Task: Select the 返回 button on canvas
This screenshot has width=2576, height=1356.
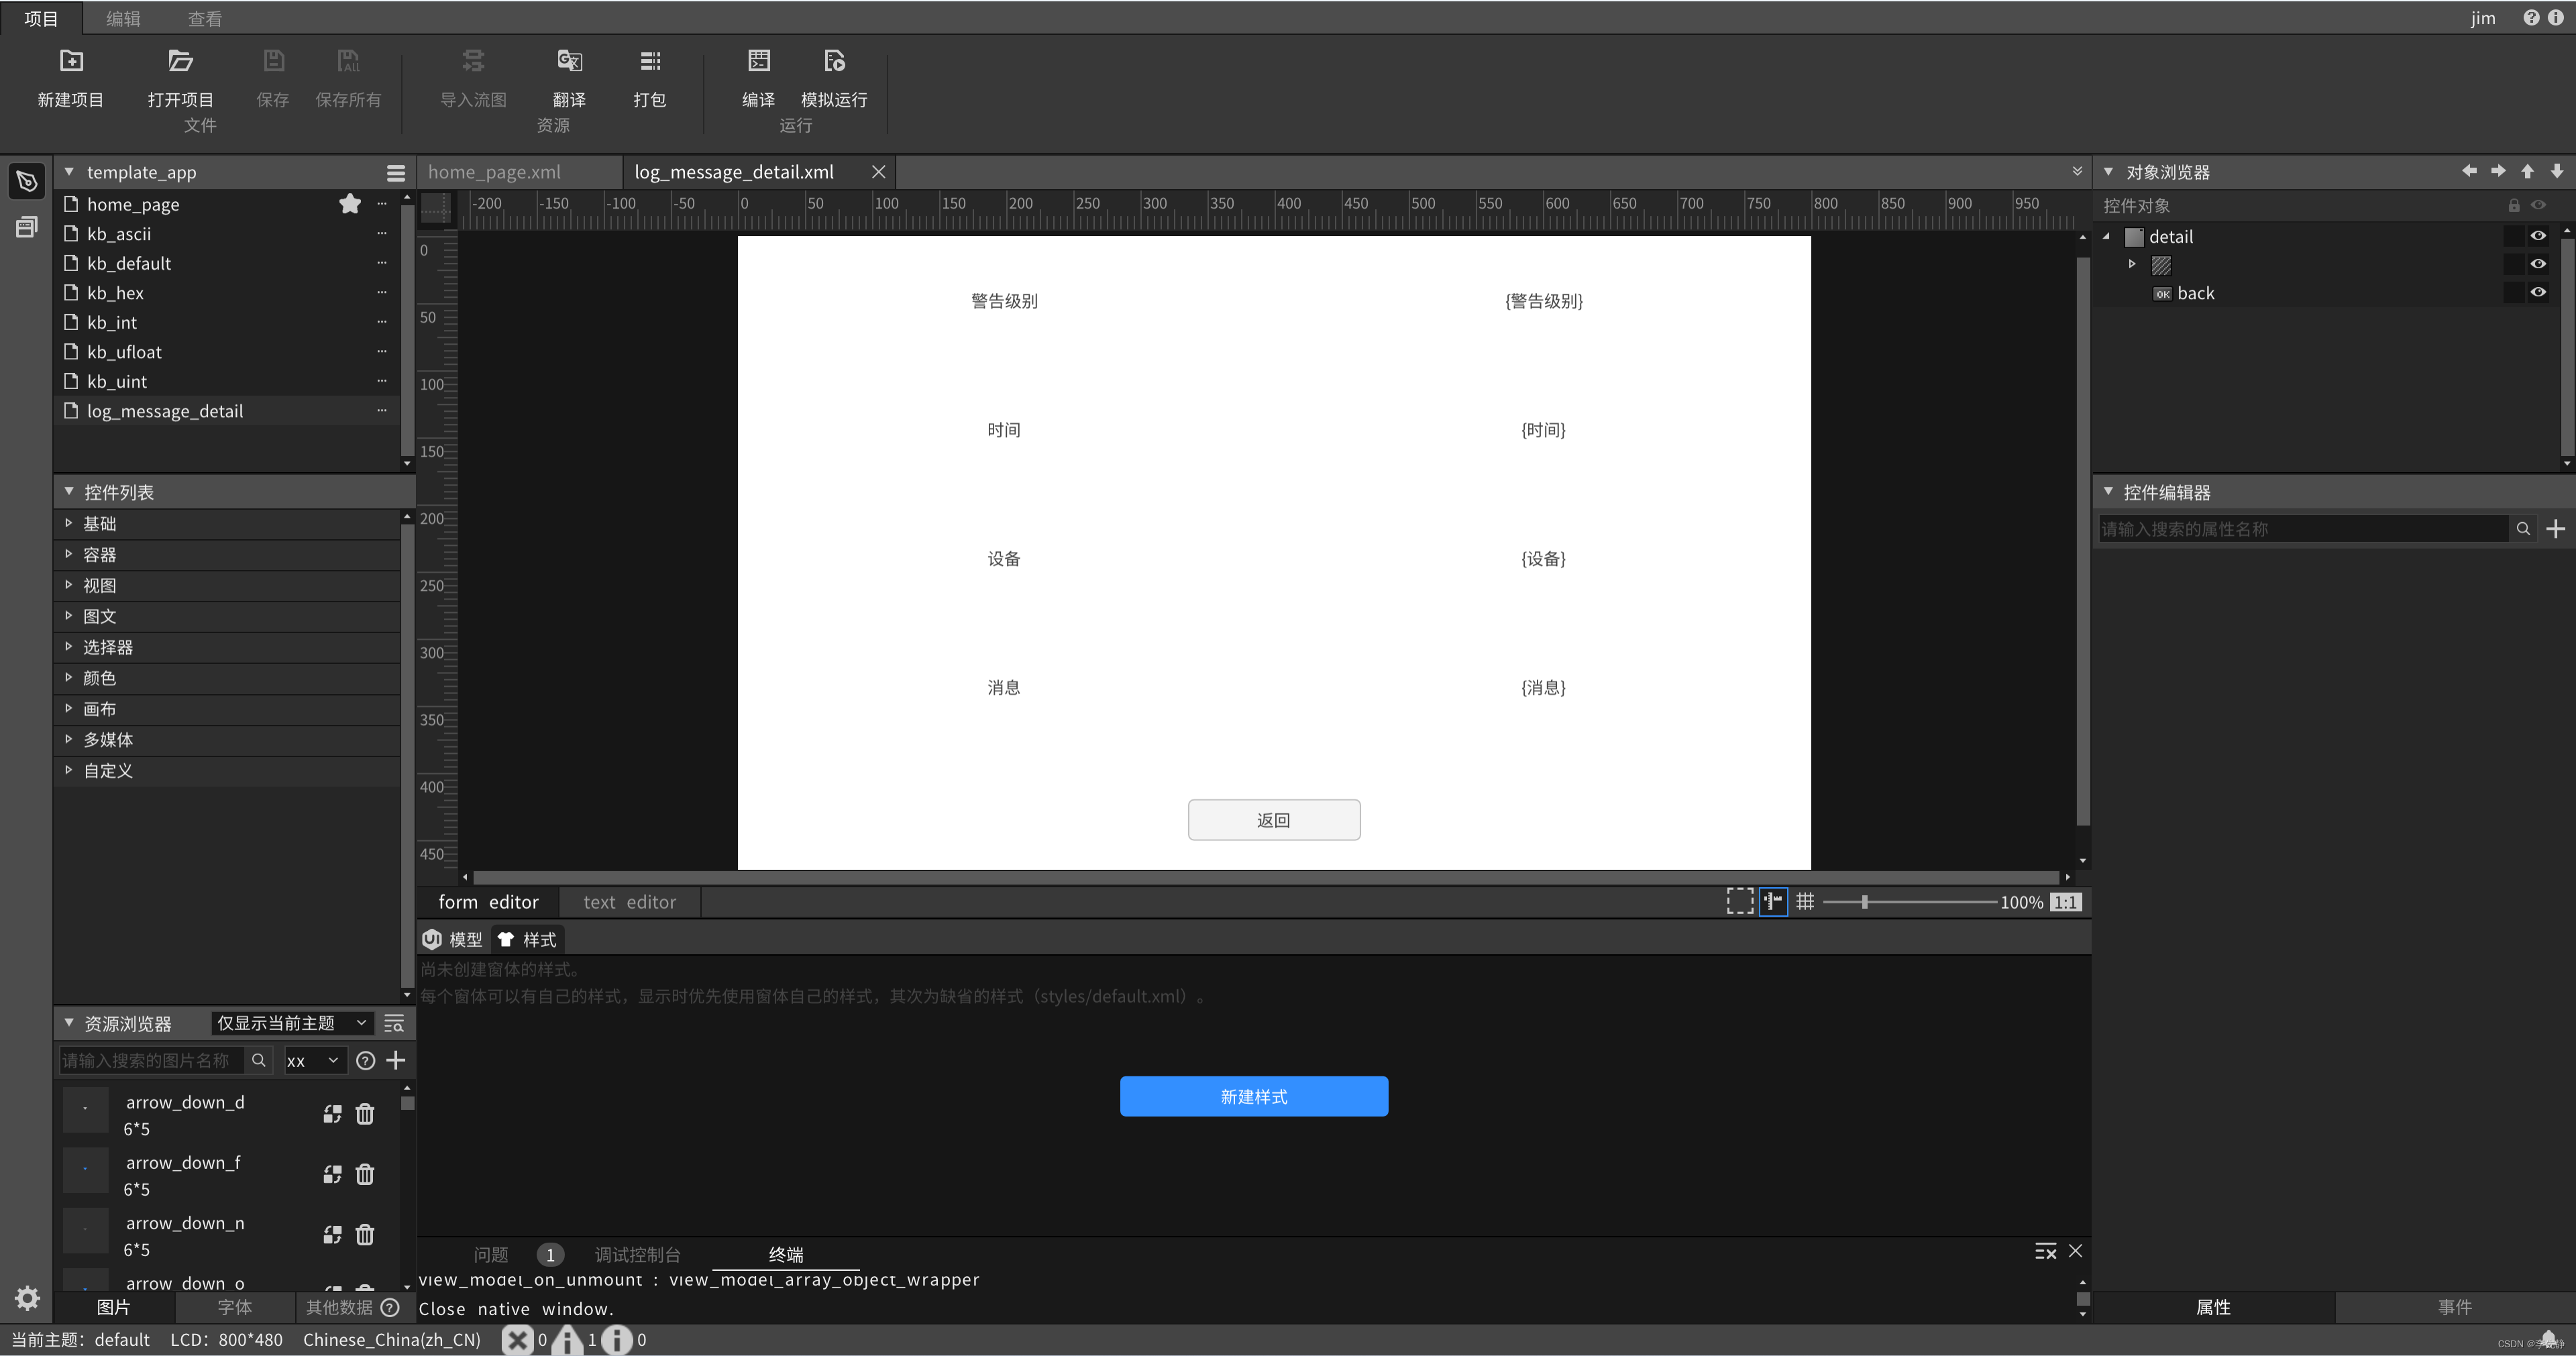Action: pos(1274,820)
